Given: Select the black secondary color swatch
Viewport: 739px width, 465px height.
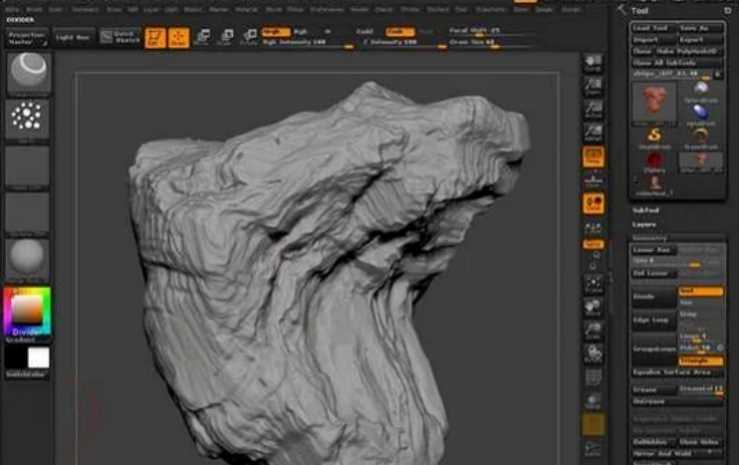Looking at the screenshot, I should tap(16, 358).
